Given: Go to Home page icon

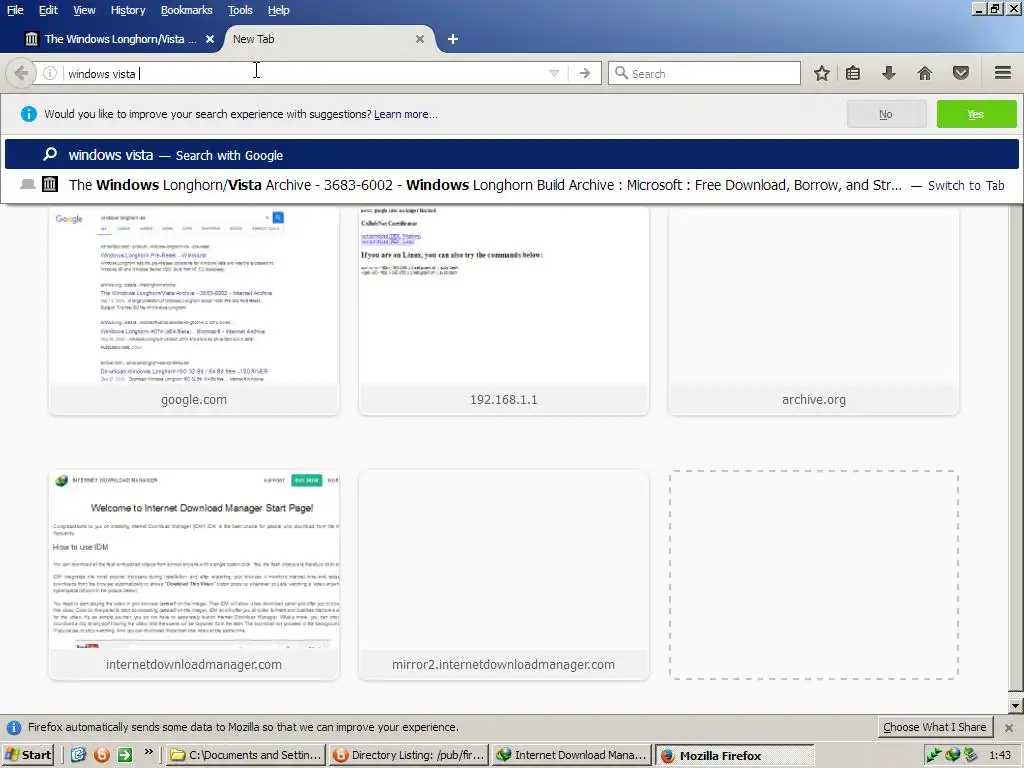Looking at the screenshot, I should tap(925, 73).
